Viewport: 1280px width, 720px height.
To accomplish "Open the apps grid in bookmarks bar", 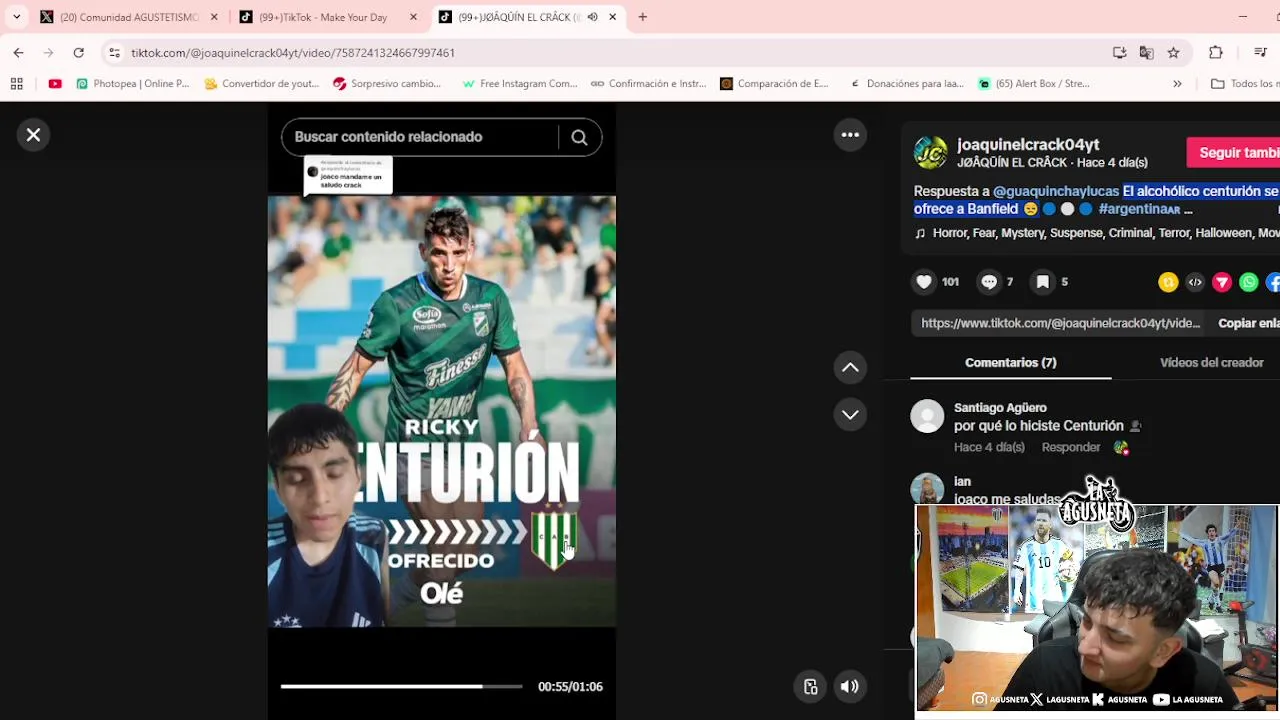I will (16, 84).
